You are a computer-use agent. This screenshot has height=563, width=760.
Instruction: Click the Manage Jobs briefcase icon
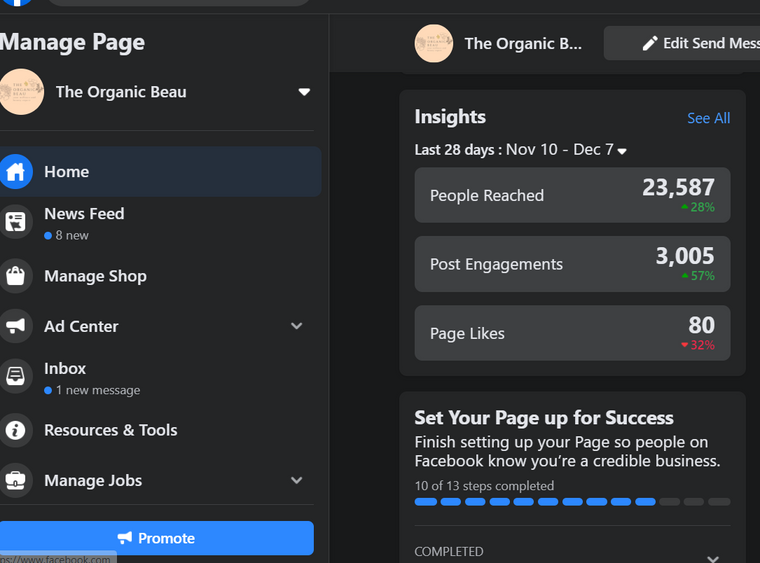click(16, 480)
